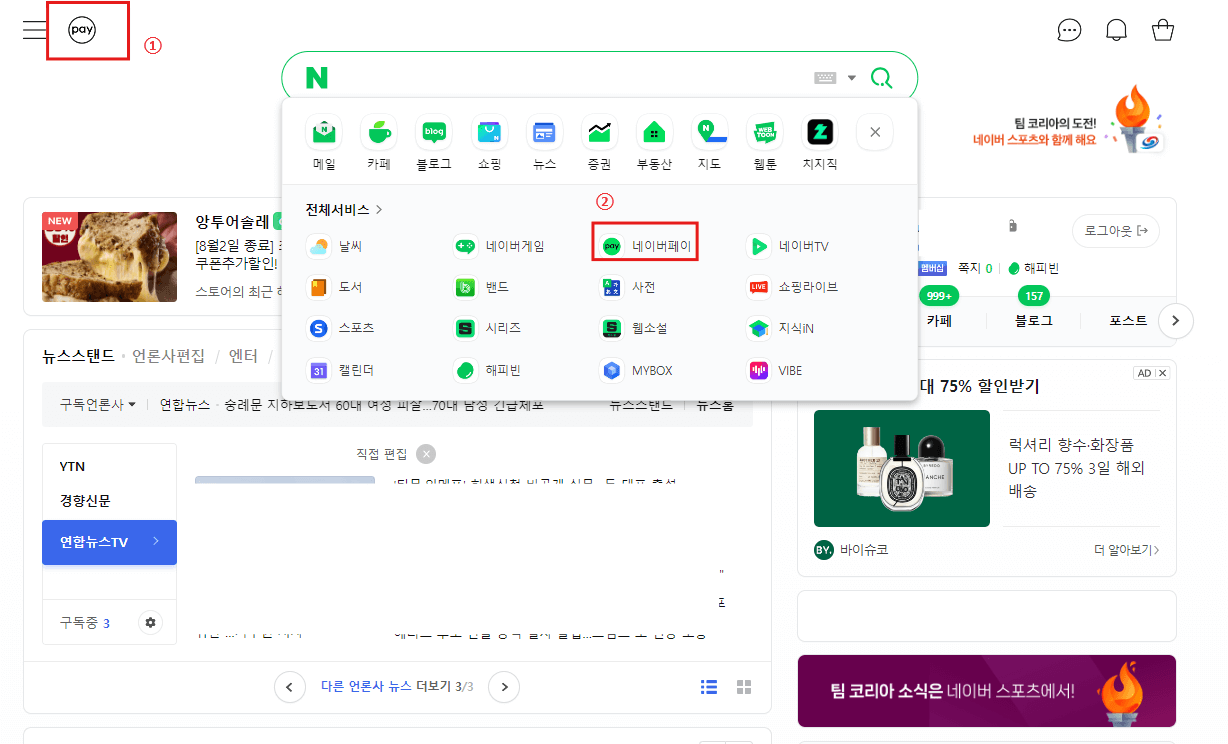1228x744 pixels.
Task: Click the green N Naver logo
Action: pos(317,78)
